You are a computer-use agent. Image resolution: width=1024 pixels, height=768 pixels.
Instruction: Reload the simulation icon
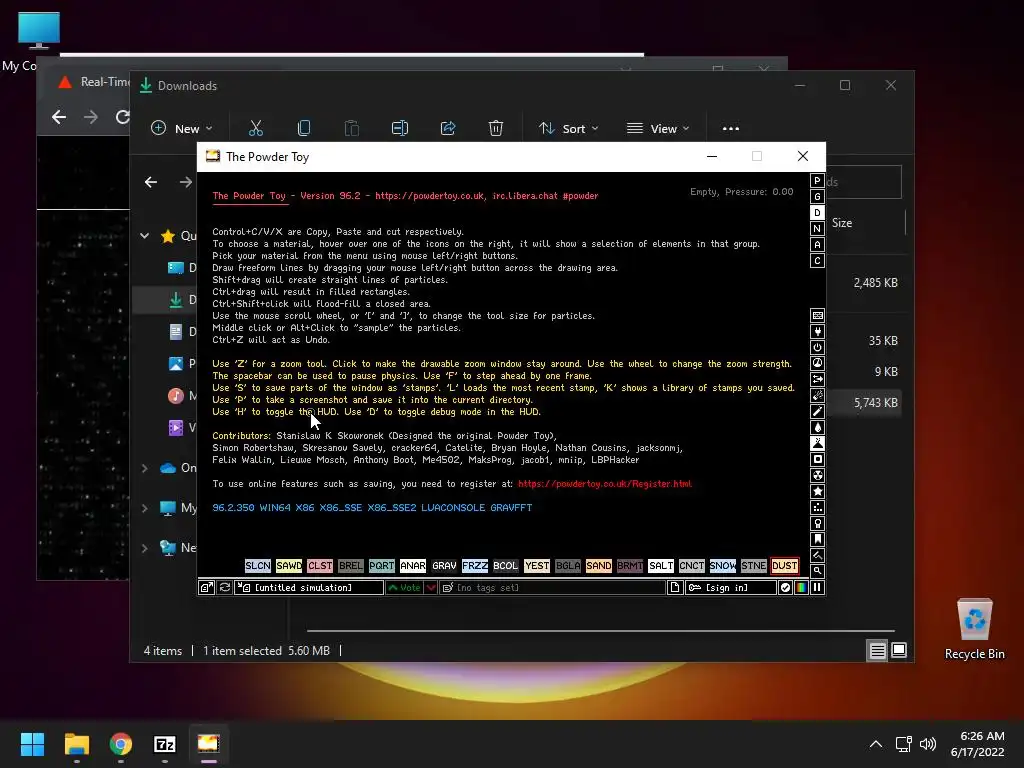pyautogui.click(x=225, y=588)
